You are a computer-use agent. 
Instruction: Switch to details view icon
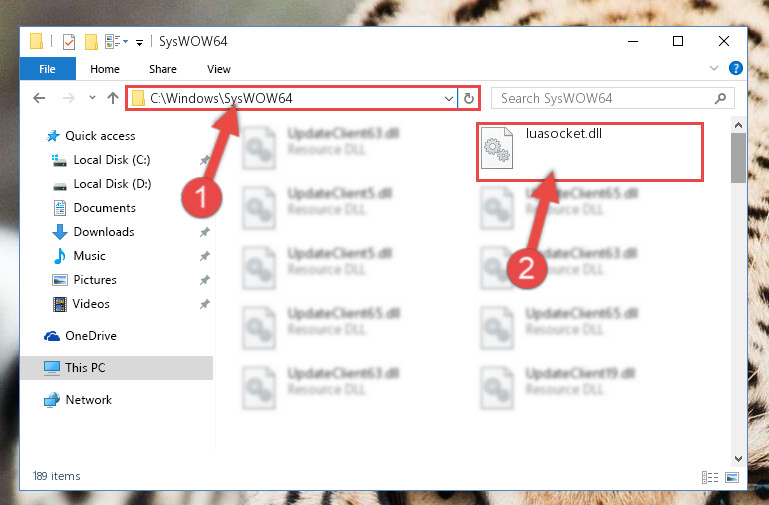click(x=710, y=477)
